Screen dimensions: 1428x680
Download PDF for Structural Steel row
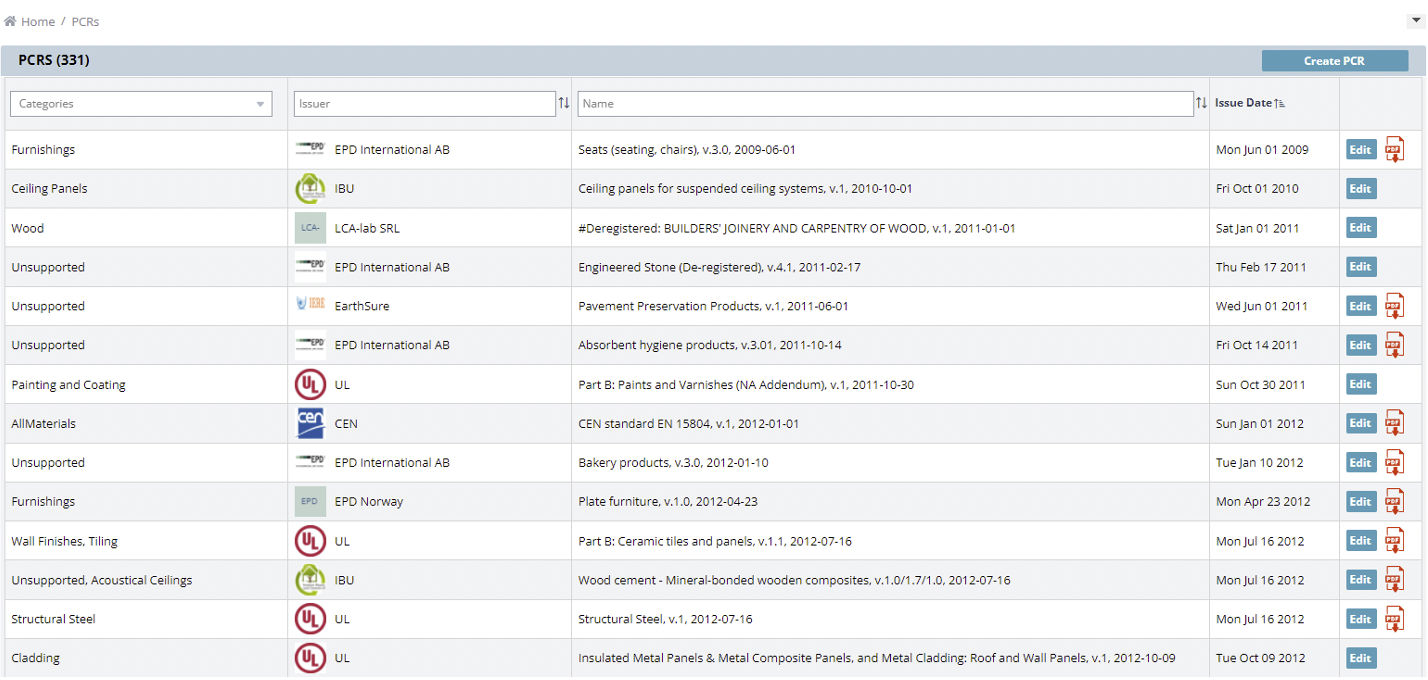pos(1394,619)
